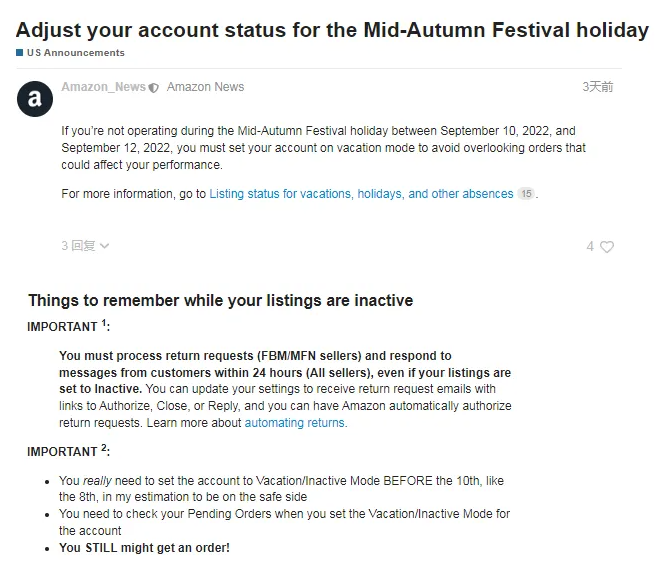Click the Pending Orders bullet text
Screen dimensions: 669x582
(x=284, y=522)
